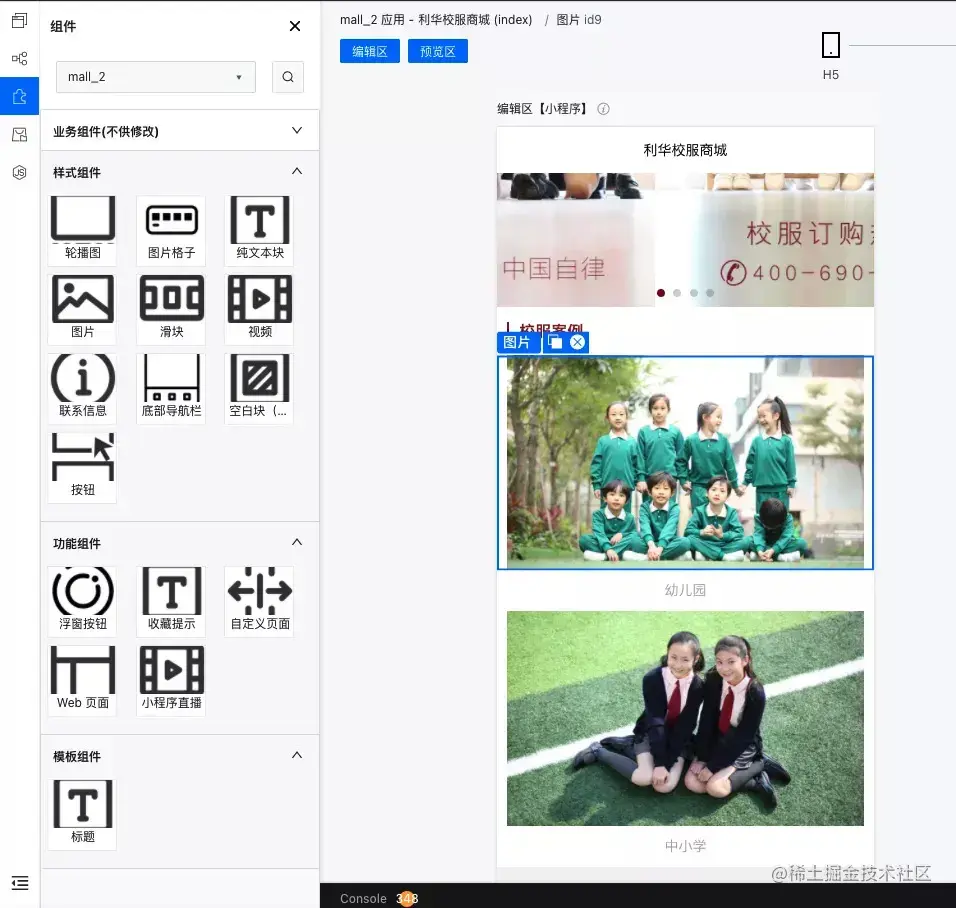
Task: Open the mall_2 dropdown
Action: click(x=155, y=77)
